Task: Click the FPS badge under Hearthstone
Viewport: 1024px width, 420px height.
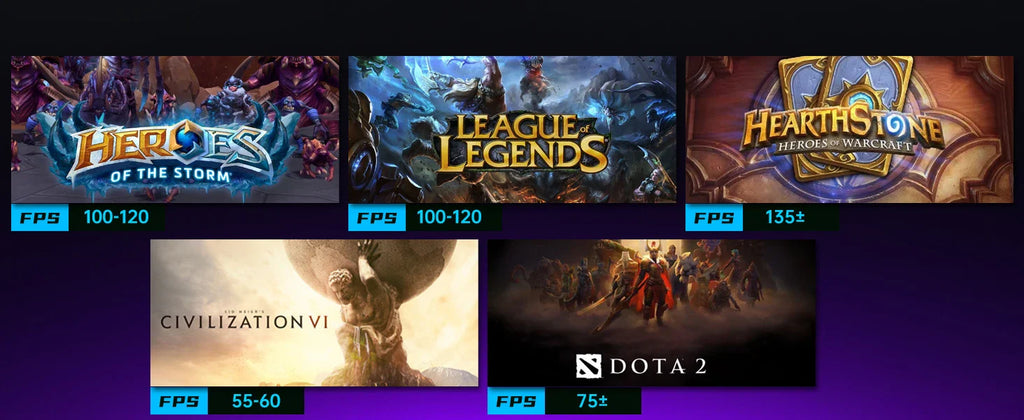Action: pyautogui.click(x=714, y=218)
